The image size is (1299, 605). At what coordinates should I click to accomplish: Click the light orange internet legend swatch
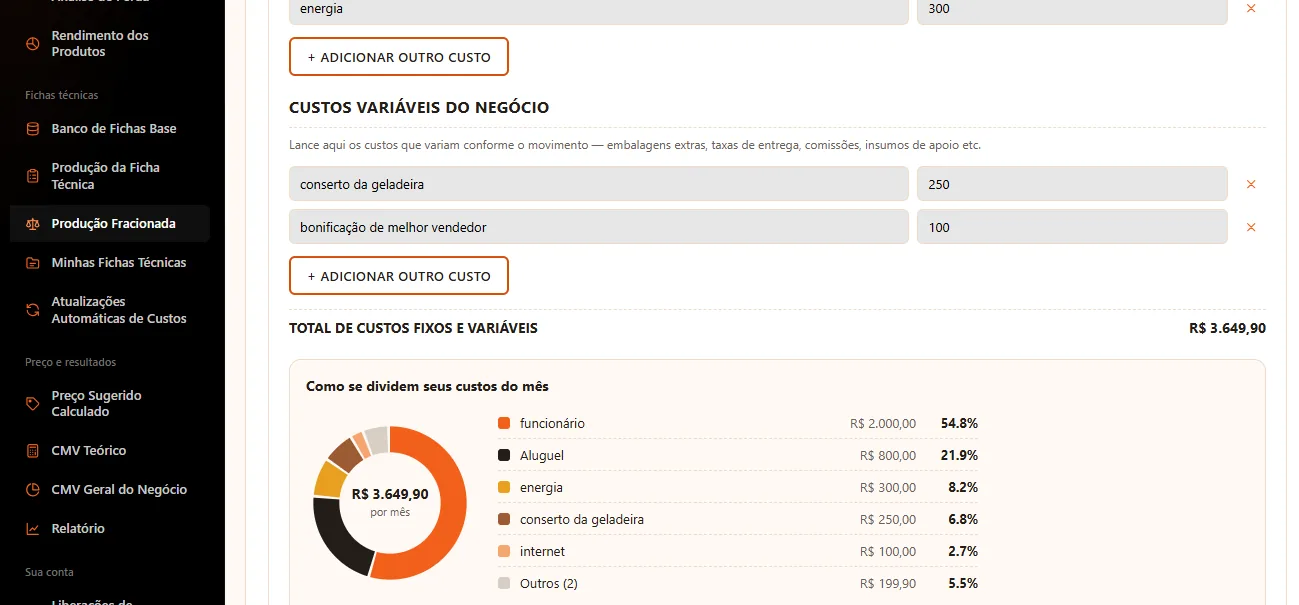click(504, 552)
